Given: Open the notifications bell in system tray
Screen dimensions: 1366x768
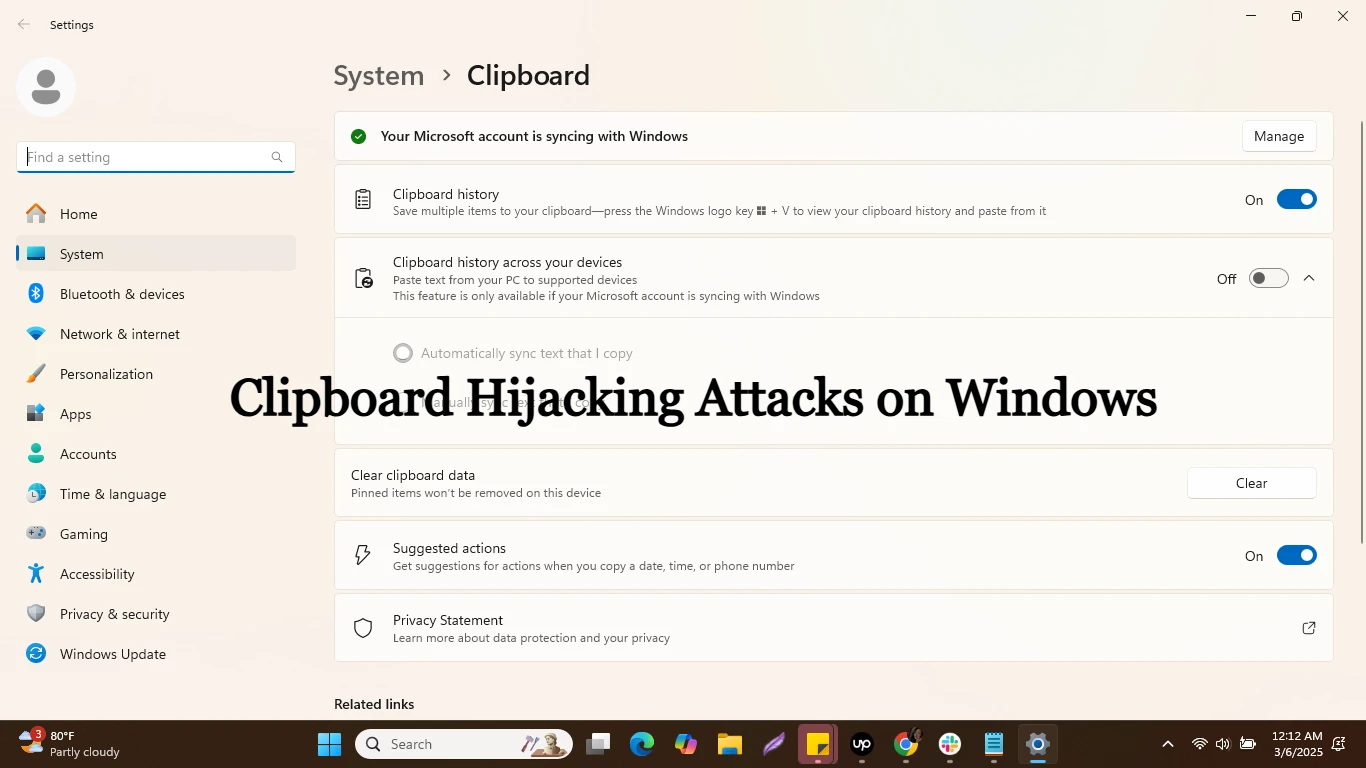Looking at the screenshot, I should tap(1339, 744).
